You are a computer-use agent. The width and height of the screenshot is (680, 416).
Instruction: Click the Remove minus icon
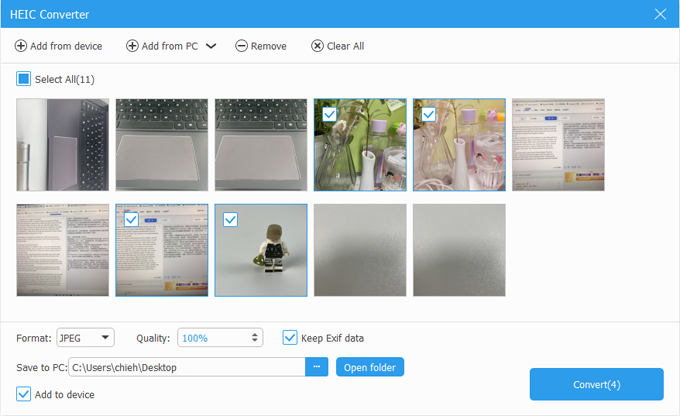pyautogui.click(x=241, y=46)
